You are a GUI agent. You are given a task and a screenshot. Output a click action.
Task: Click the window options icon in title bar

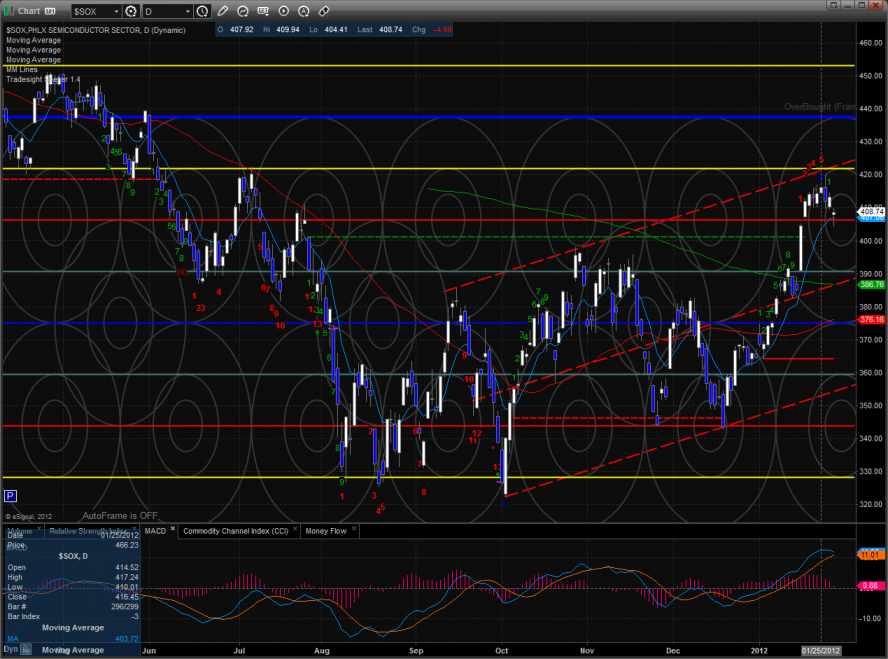click(833, 5)
